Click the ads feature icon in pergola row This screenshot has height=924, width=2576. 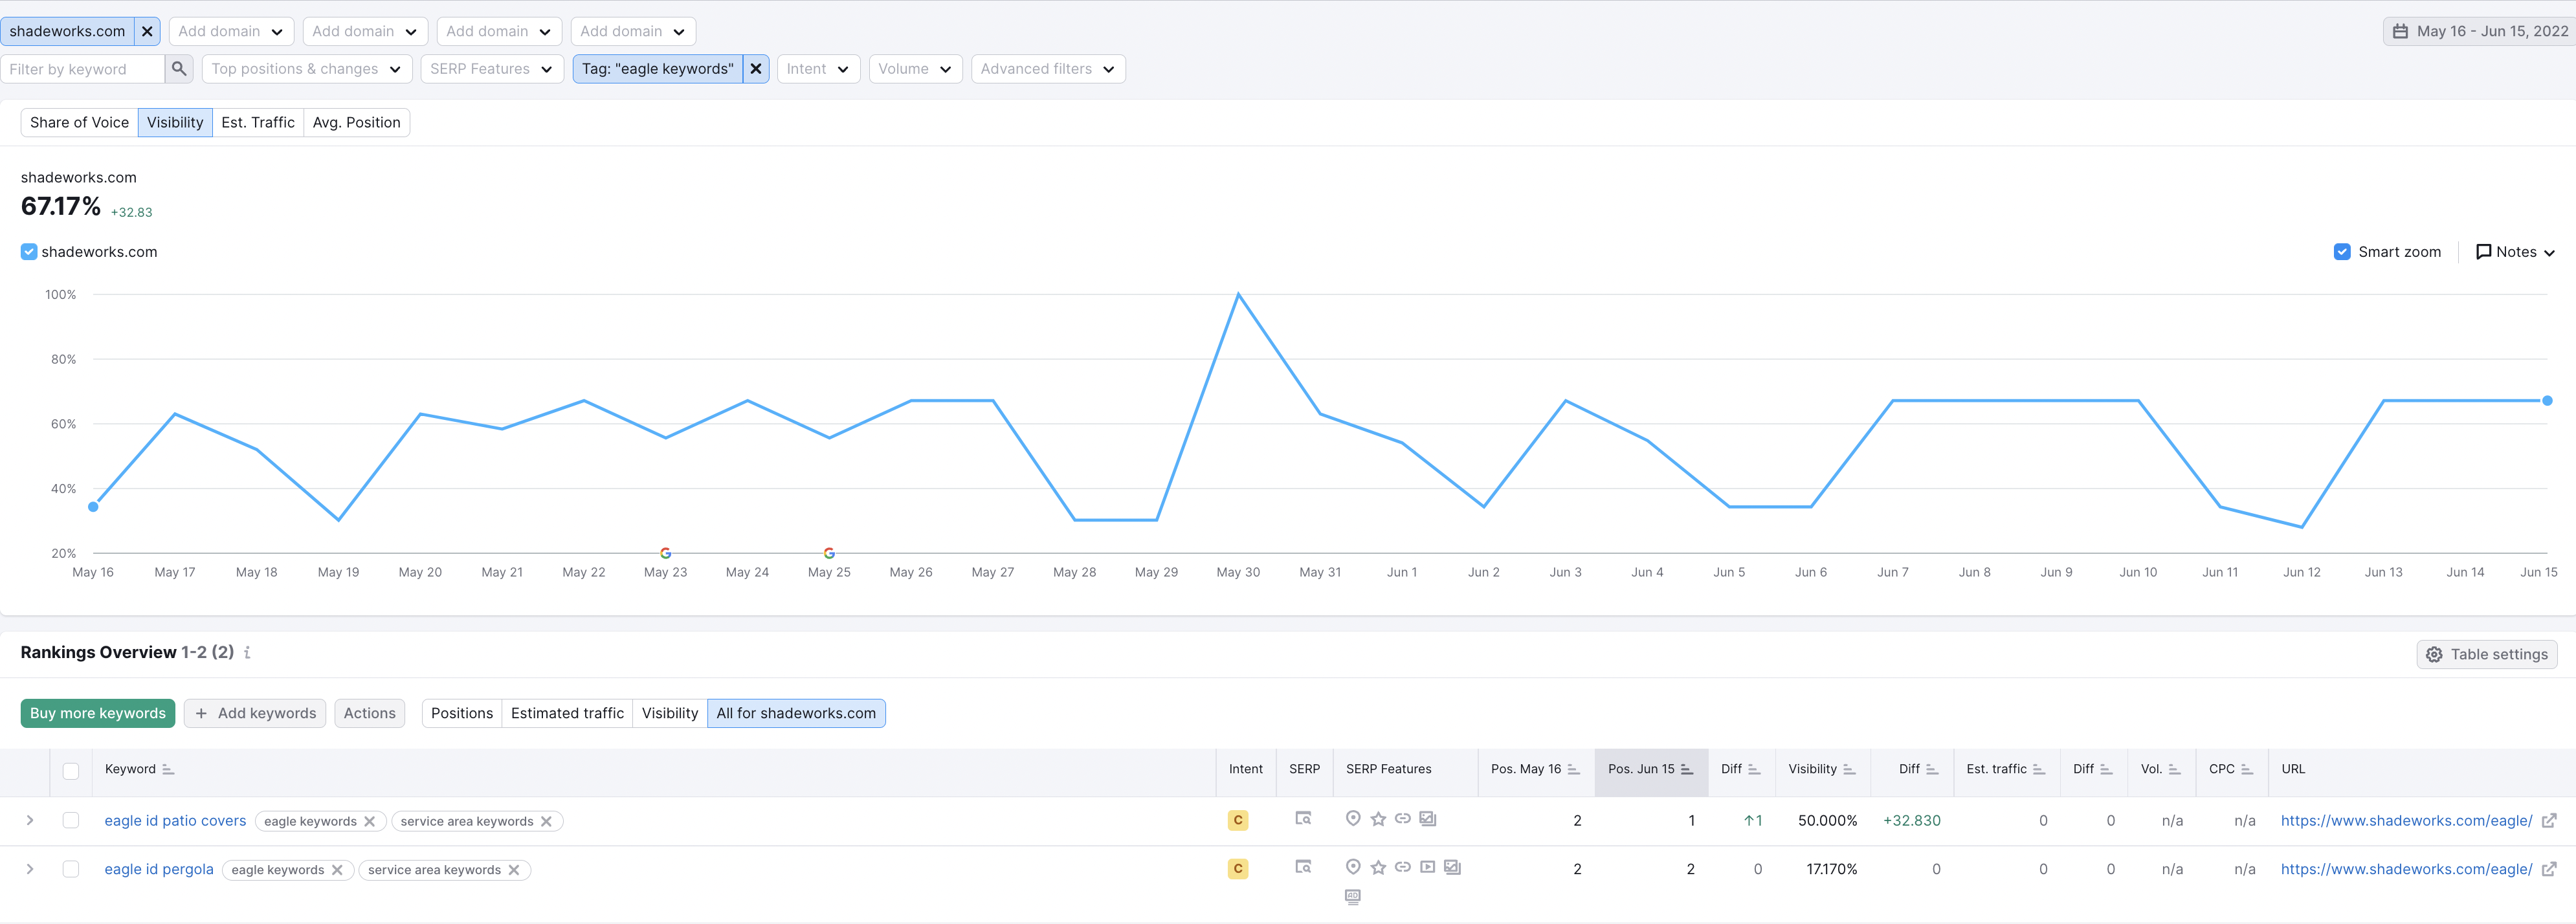click(x=1353, y=897)
